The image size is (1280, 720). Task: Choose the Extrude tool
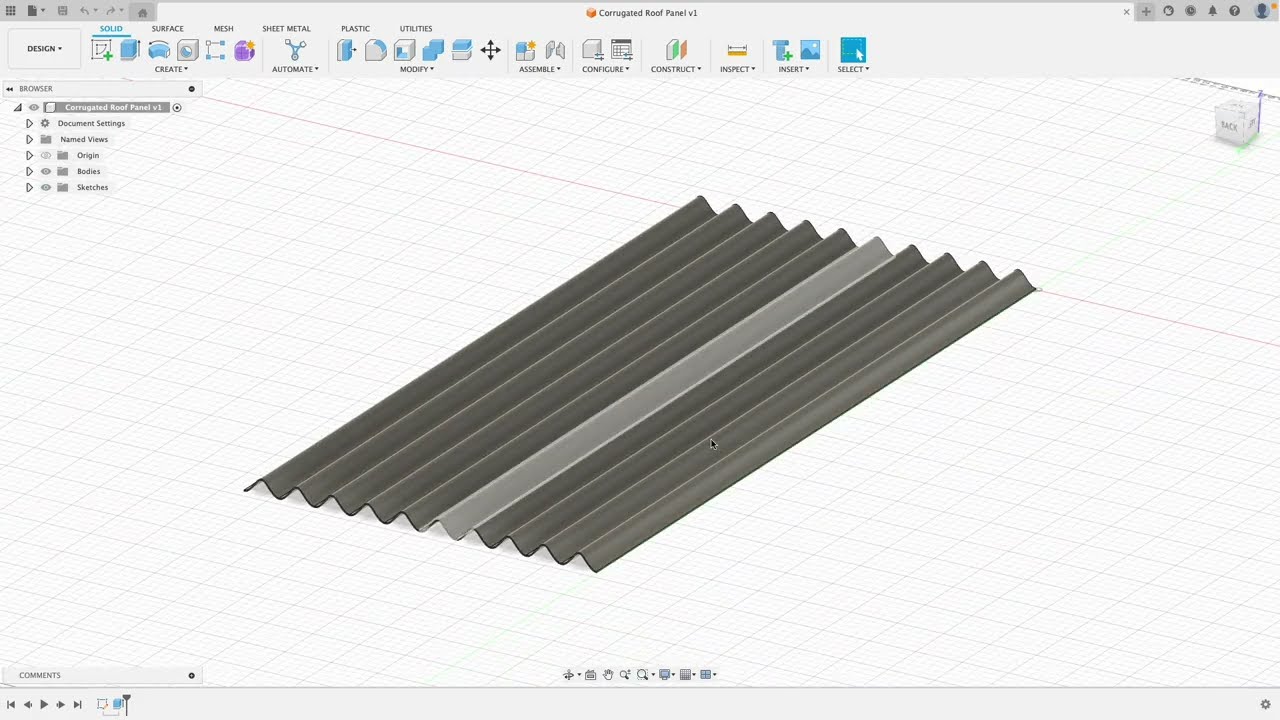click(x=130, y=50)
